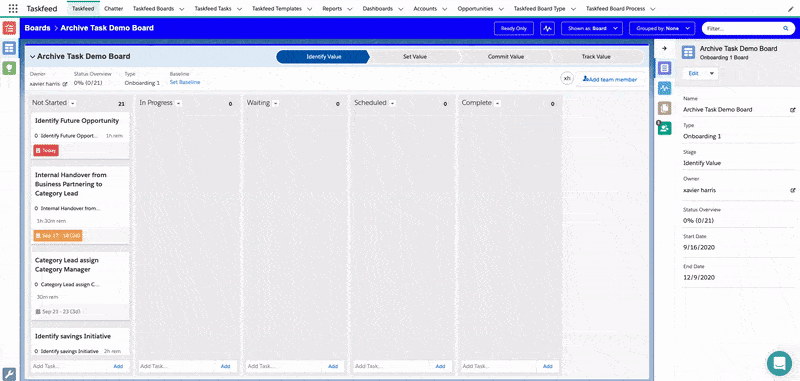Open the blue boards table sidebar icon
This screenshot has height=381, width=800.
pos(9,48)
